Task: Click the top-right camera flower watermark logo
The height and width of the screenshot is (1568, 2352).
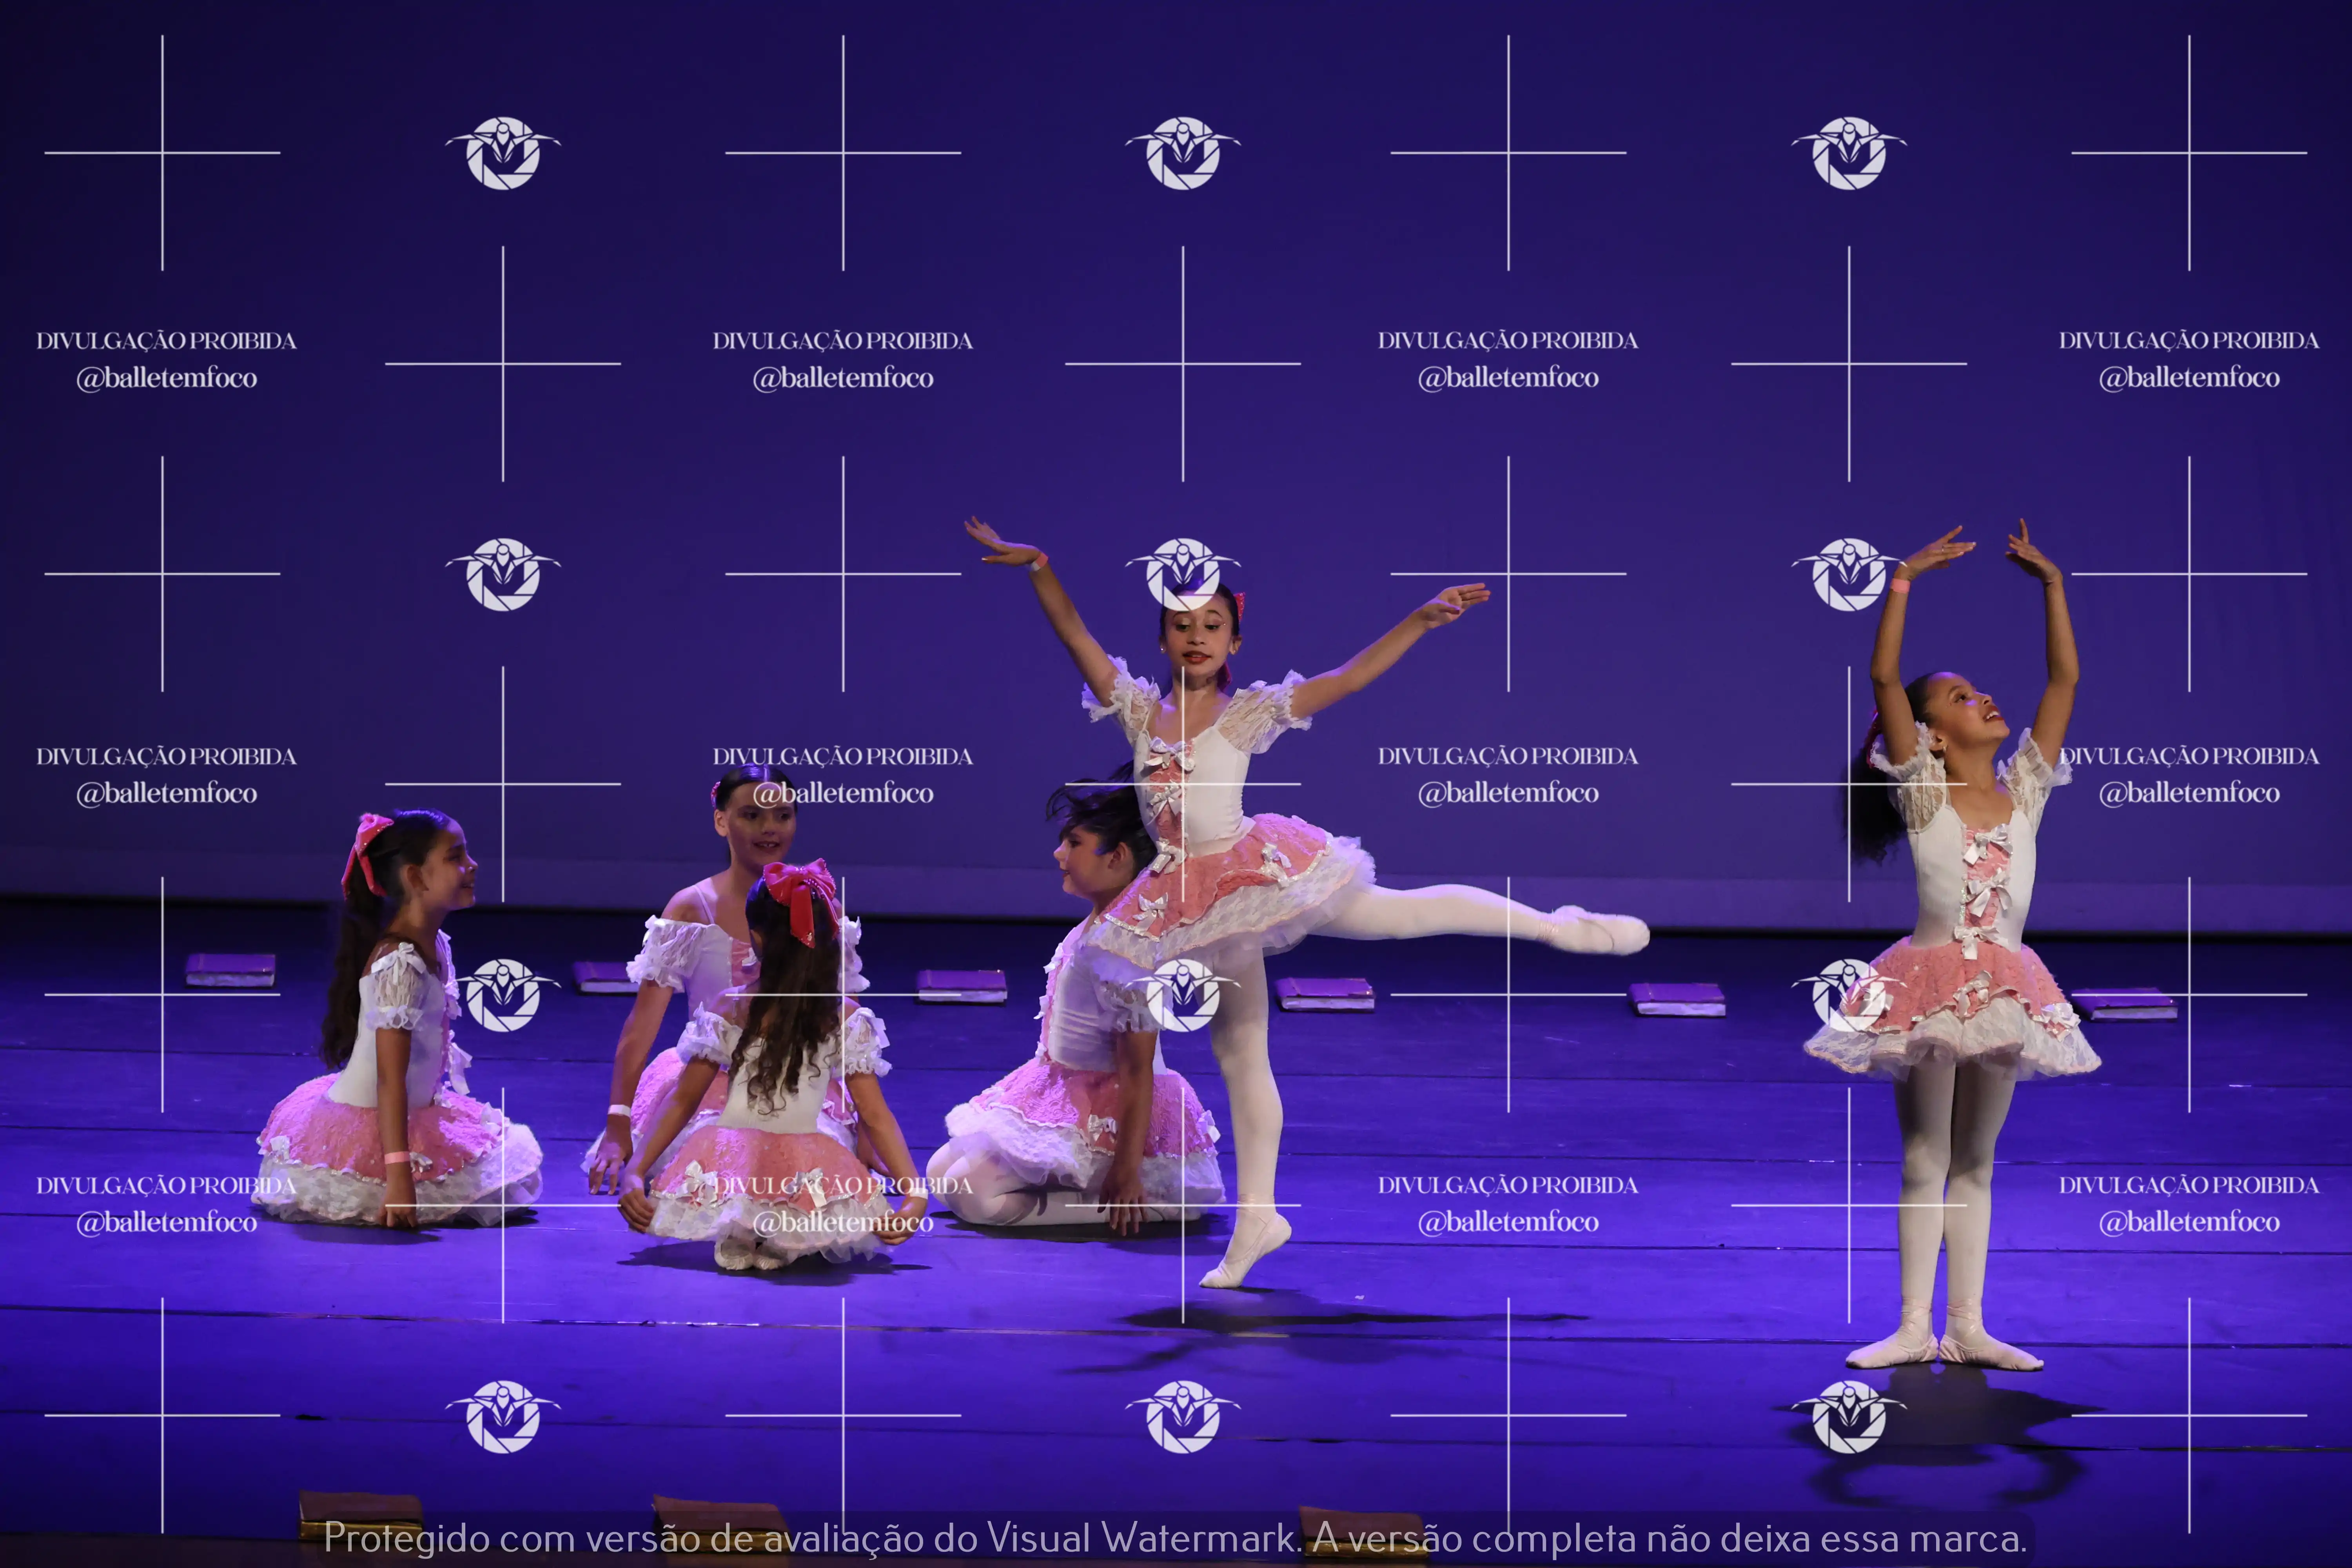Action: [1849, 153]
